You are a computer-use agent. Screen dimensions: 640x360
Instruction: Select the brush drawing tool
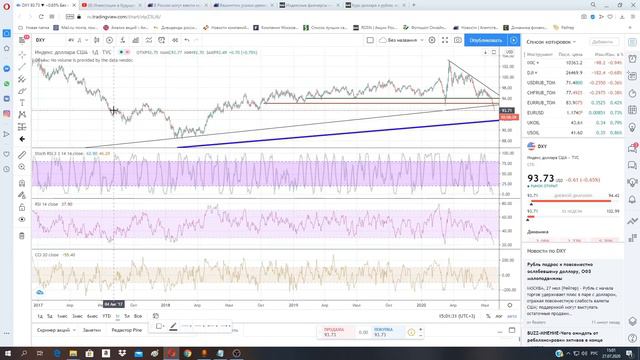point(22,91)
